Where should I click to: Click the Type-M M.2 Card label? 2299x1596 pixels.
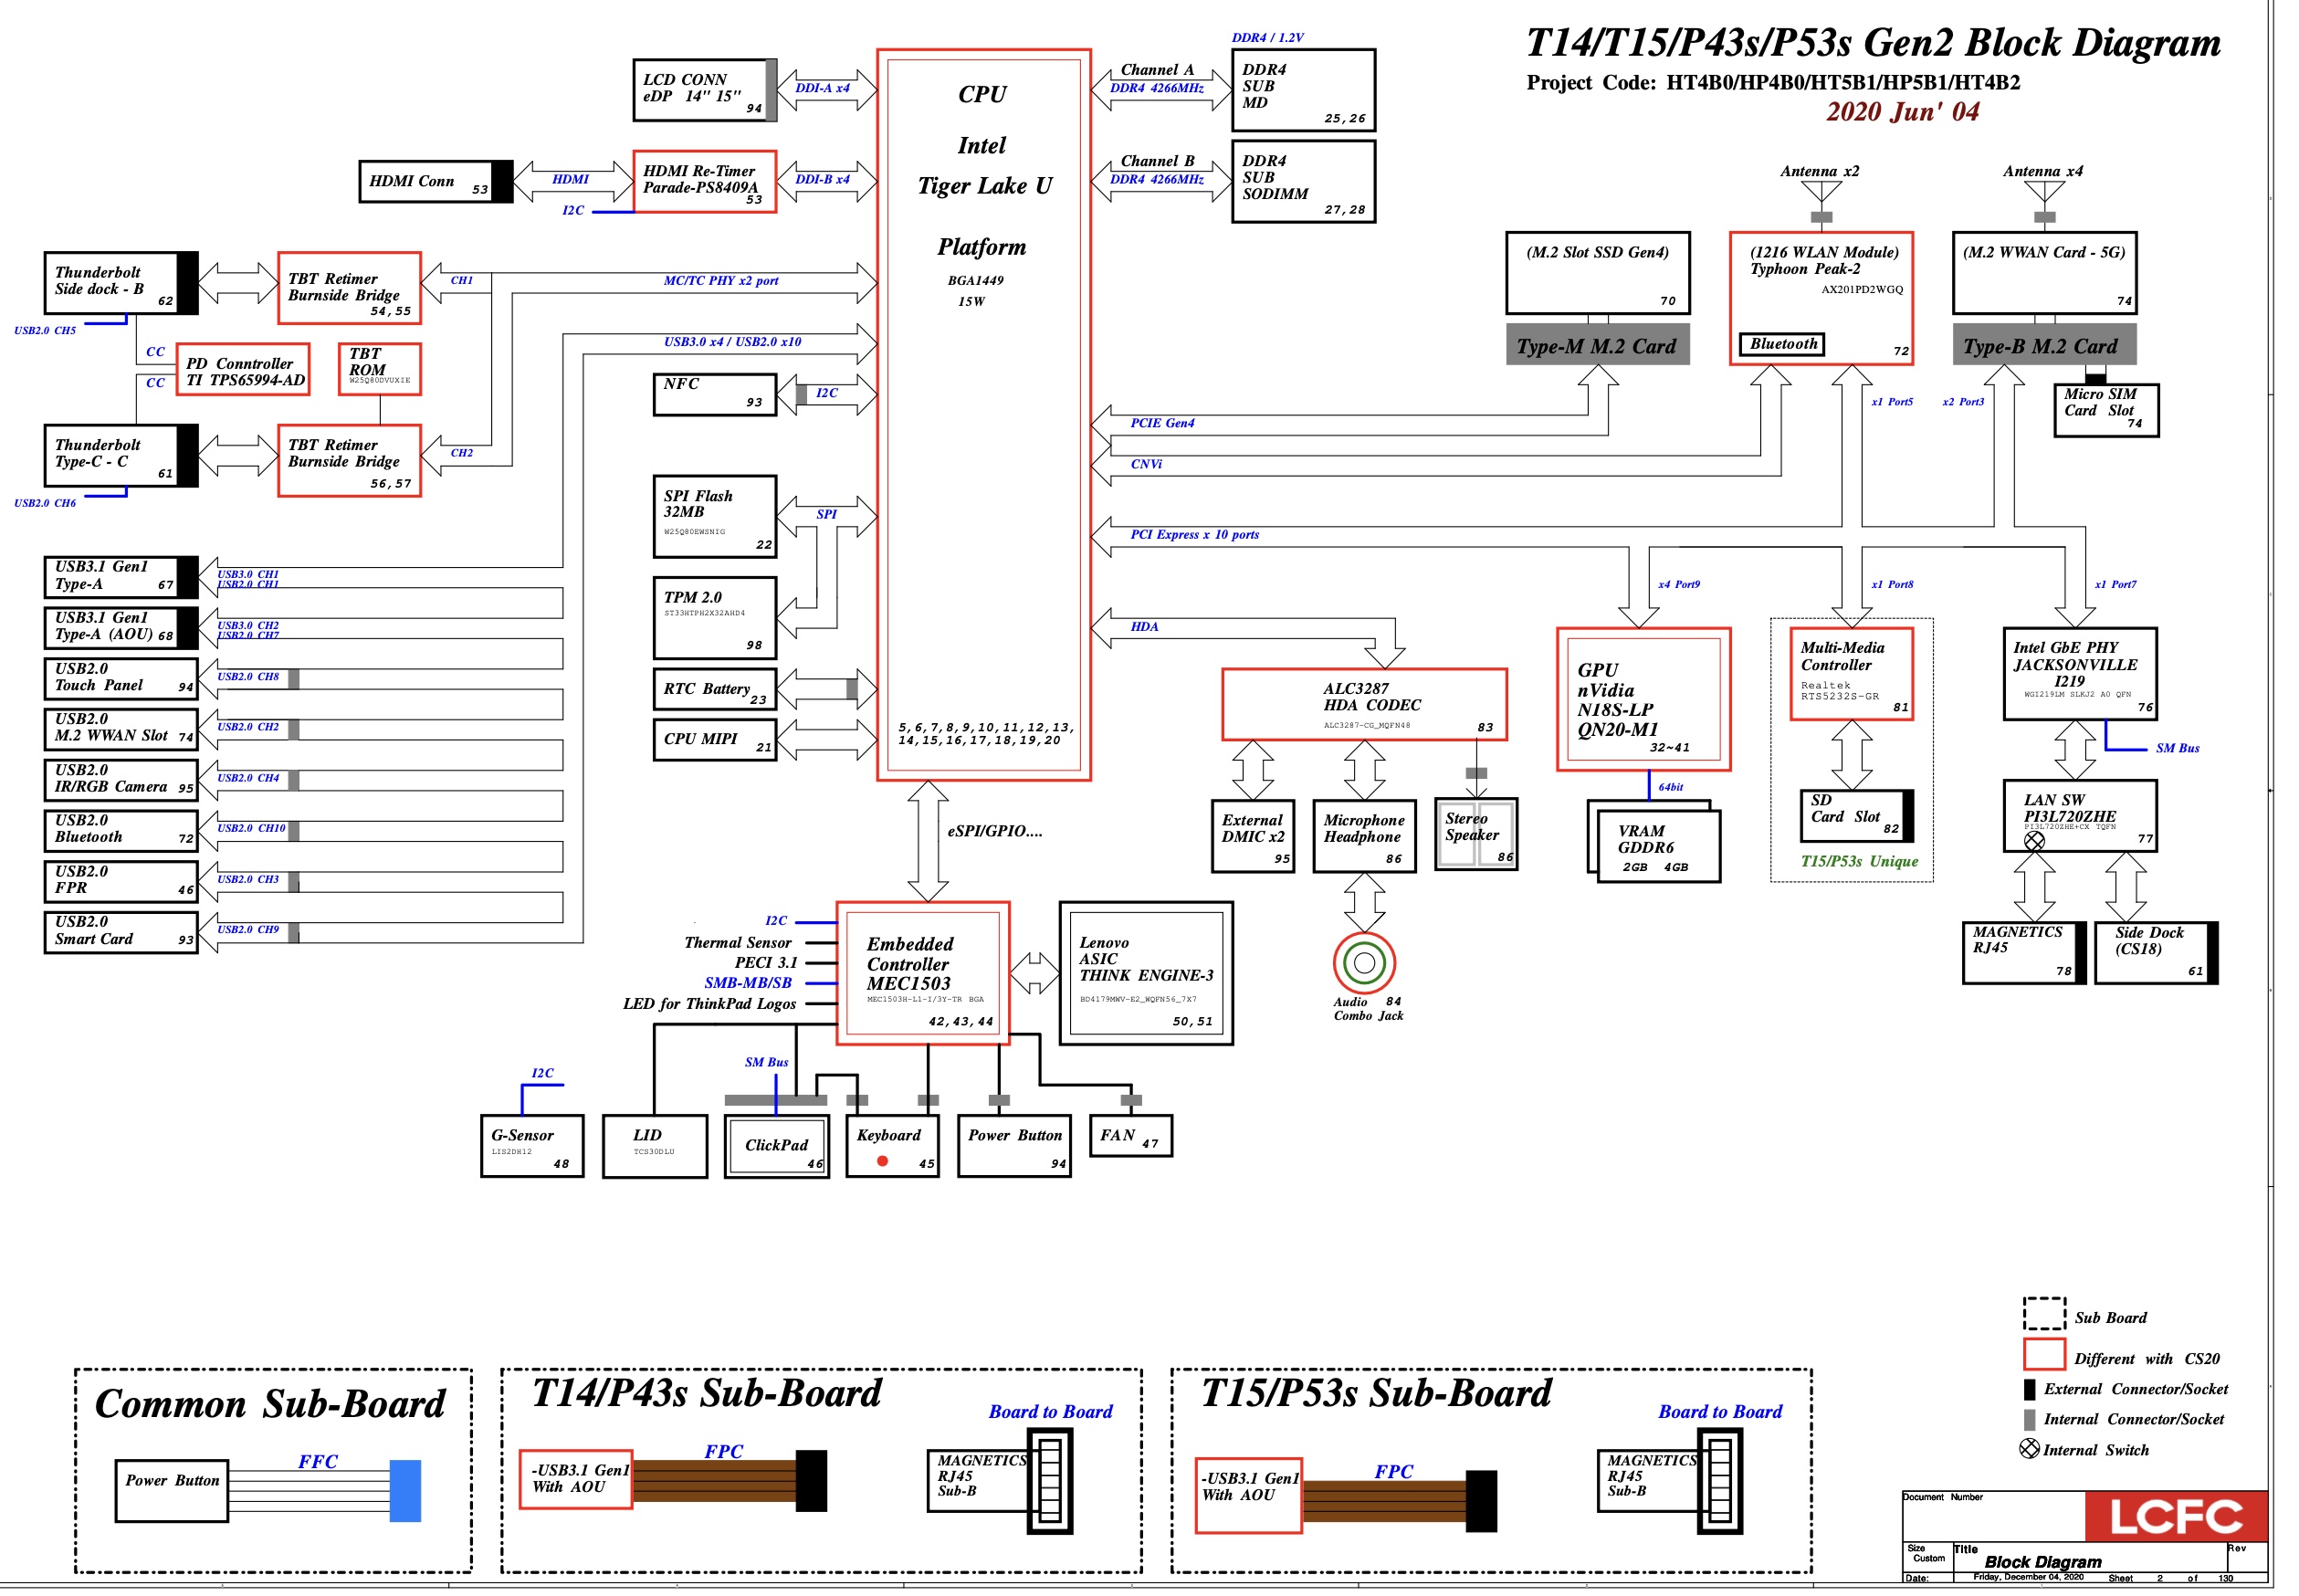pyautogui.click(x=1598, y=345)
